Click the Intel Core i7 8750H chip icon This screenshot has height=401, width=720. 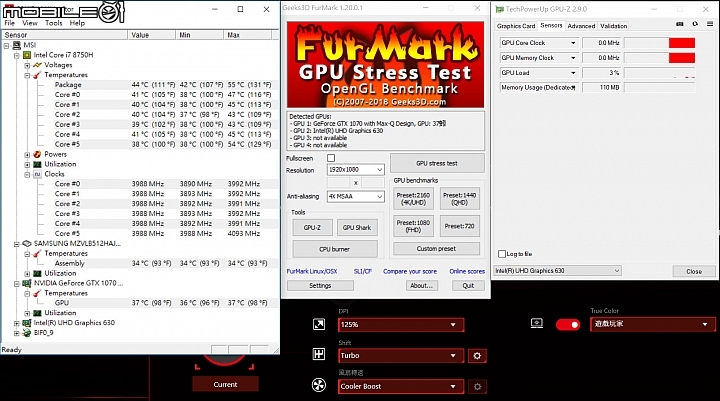point(27,55)
